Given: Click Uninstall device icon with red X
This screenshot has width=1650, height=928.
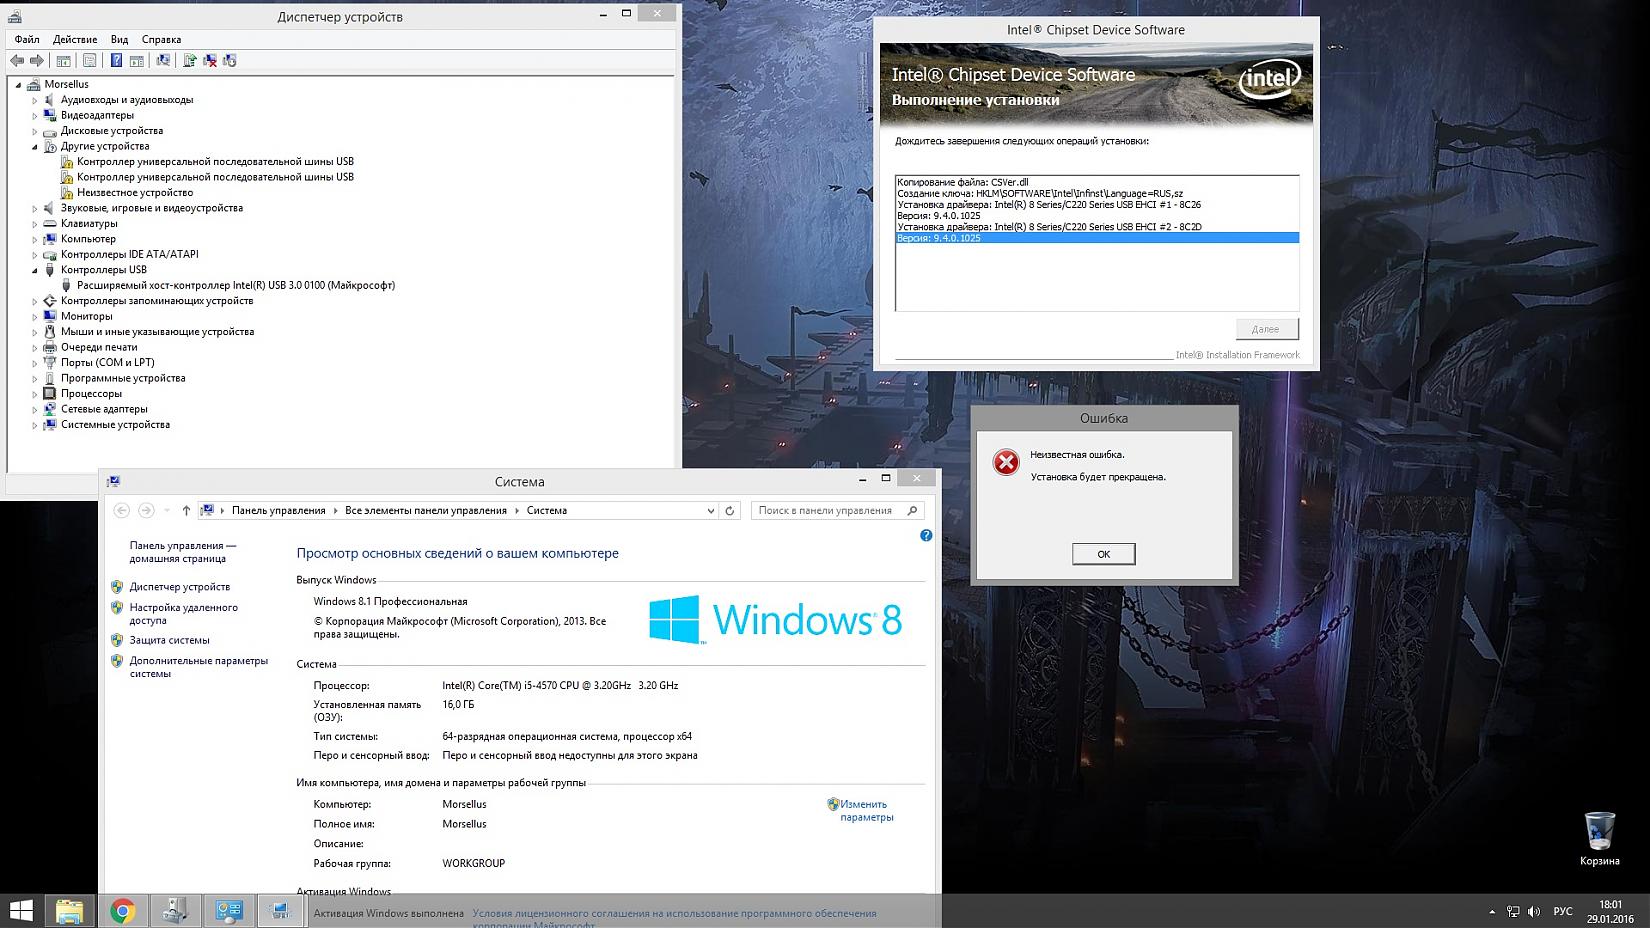Looking at the screenshot, I should [210, 61].
